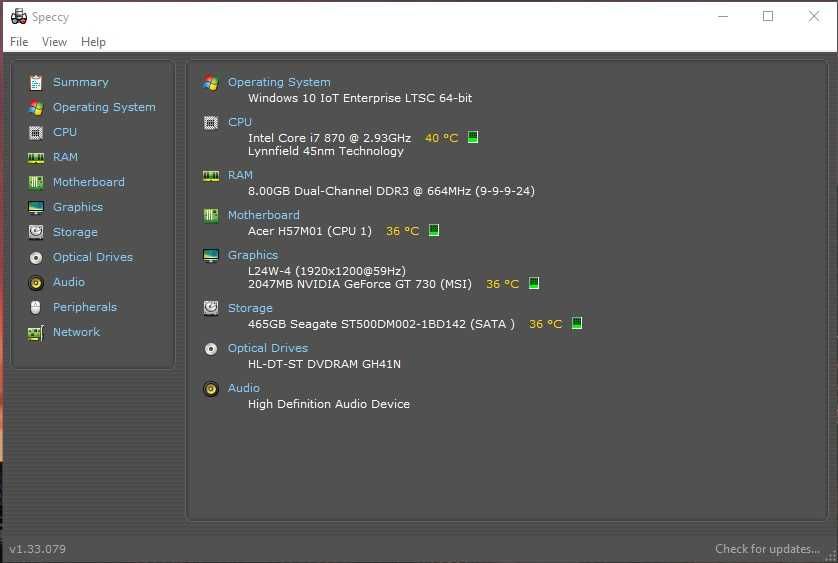Click the green temperature indicator next to CPU 40 °C
Screen dimensions: 838x563
click(x=473, y=137)
